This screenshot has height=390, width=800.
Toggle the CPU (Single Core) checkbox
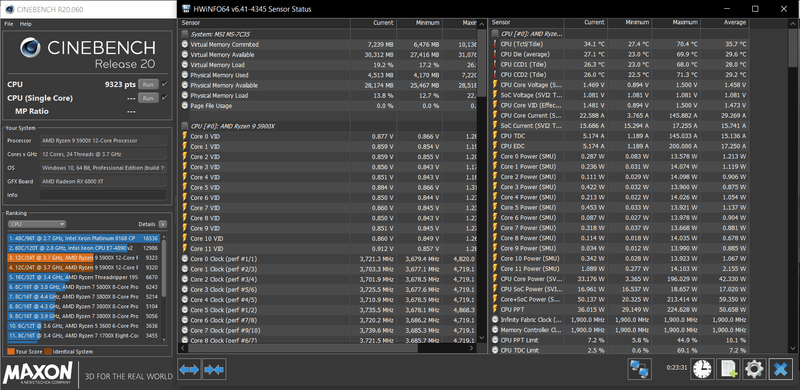(x=164, y=98)
